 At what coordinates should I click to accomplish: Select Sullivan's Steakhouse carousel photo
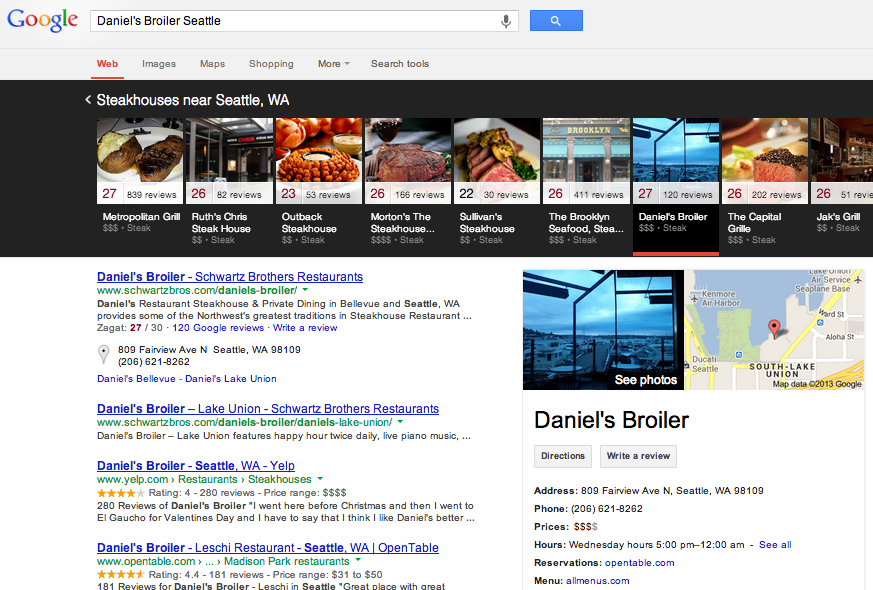(497, 161)
